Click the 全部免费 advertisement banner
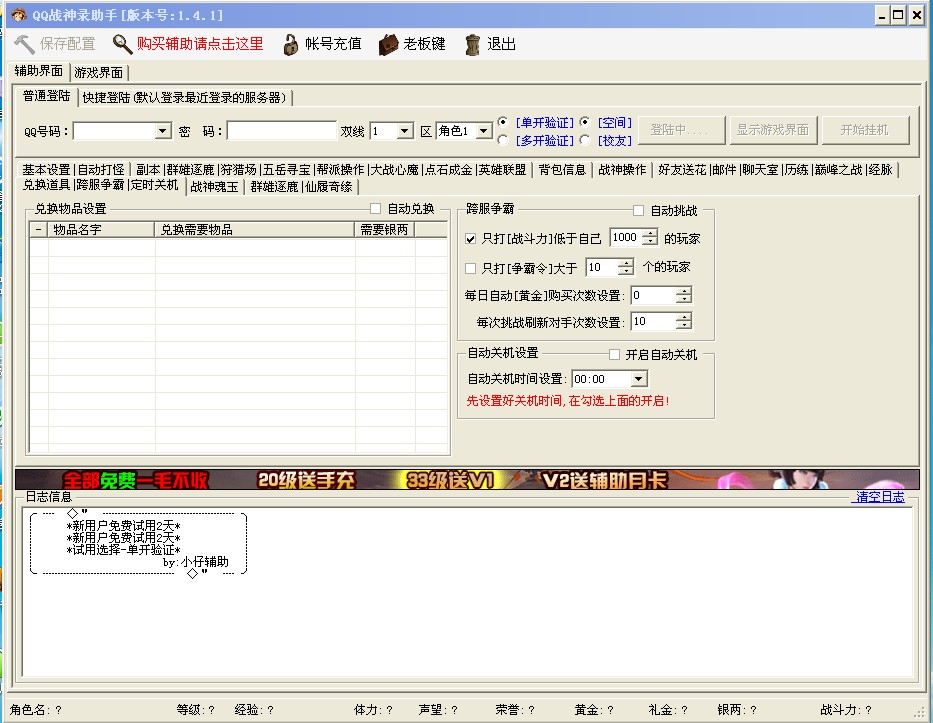Screen dimensions: 933x723 [467, 480]
